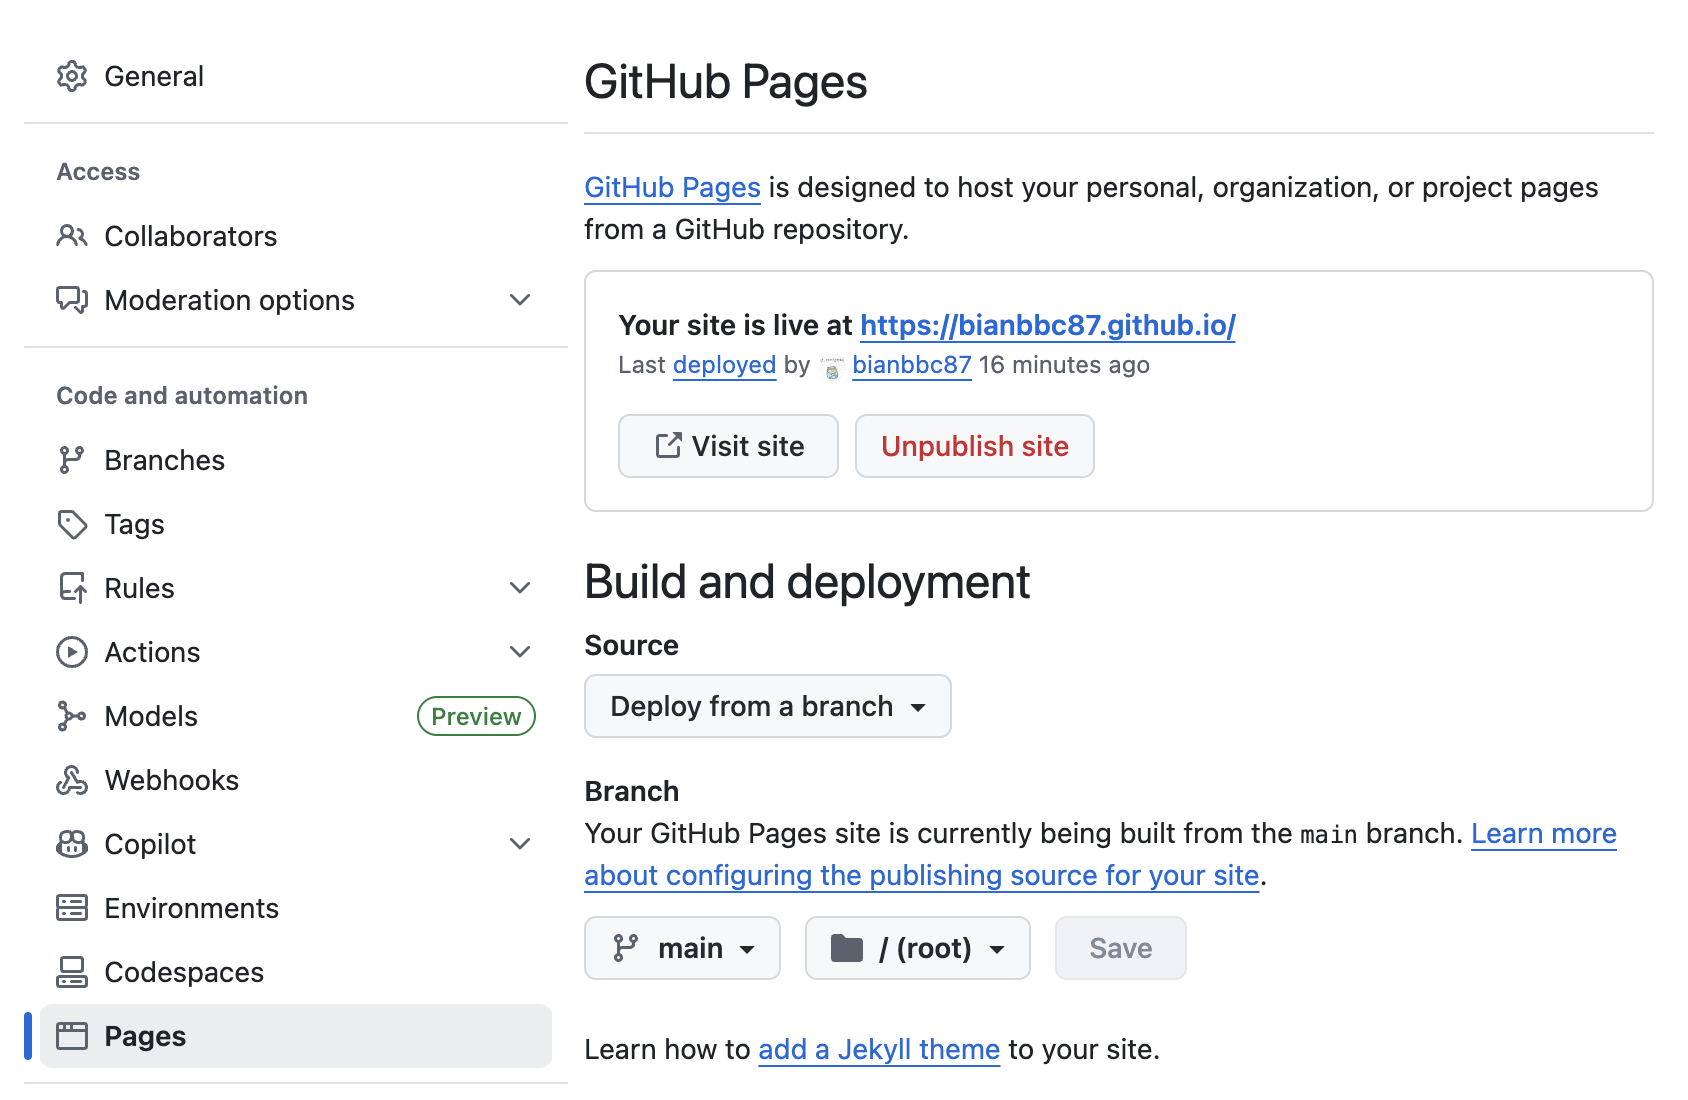Screen dimensions: 1688x1100
Task: Click the Models icon in sidebar
Action: pyautogui.click(x=72, y=716)
